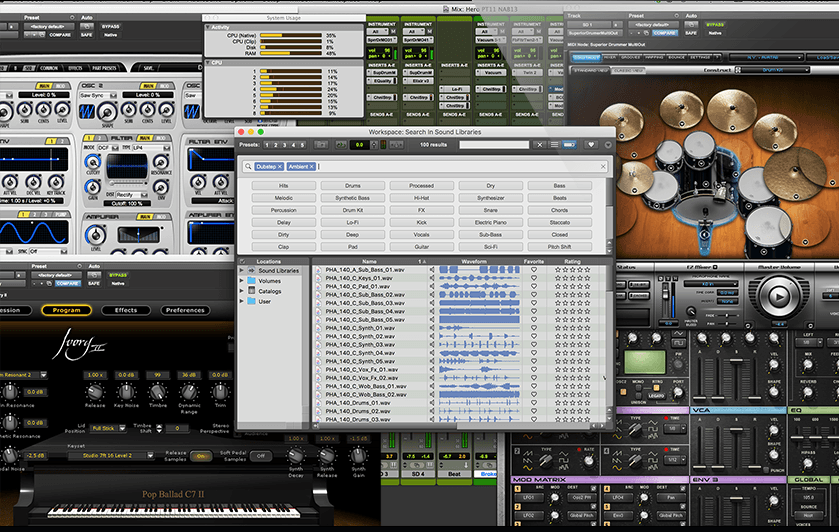Click the waveform view toggle in Workspace toolbar
The height and width of the screenshot is (532, 839).
click(569, 145)
